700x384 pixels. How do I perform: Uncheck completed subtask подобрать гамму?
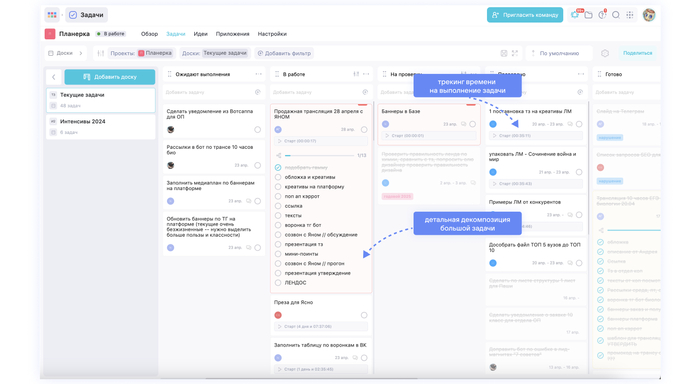coord(278,167)
